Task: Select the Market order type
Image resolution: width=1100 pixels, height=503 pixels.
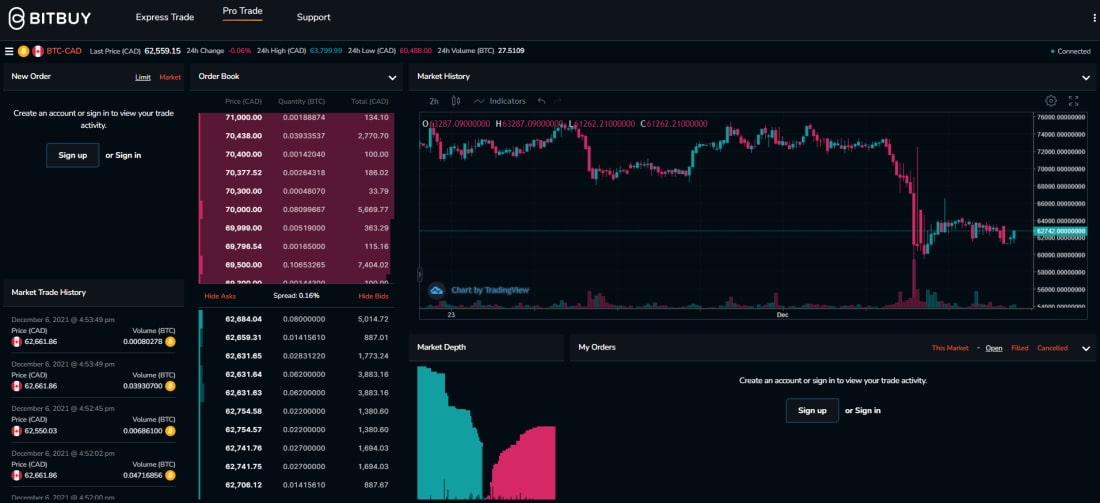Action: [x=170, y=77]
